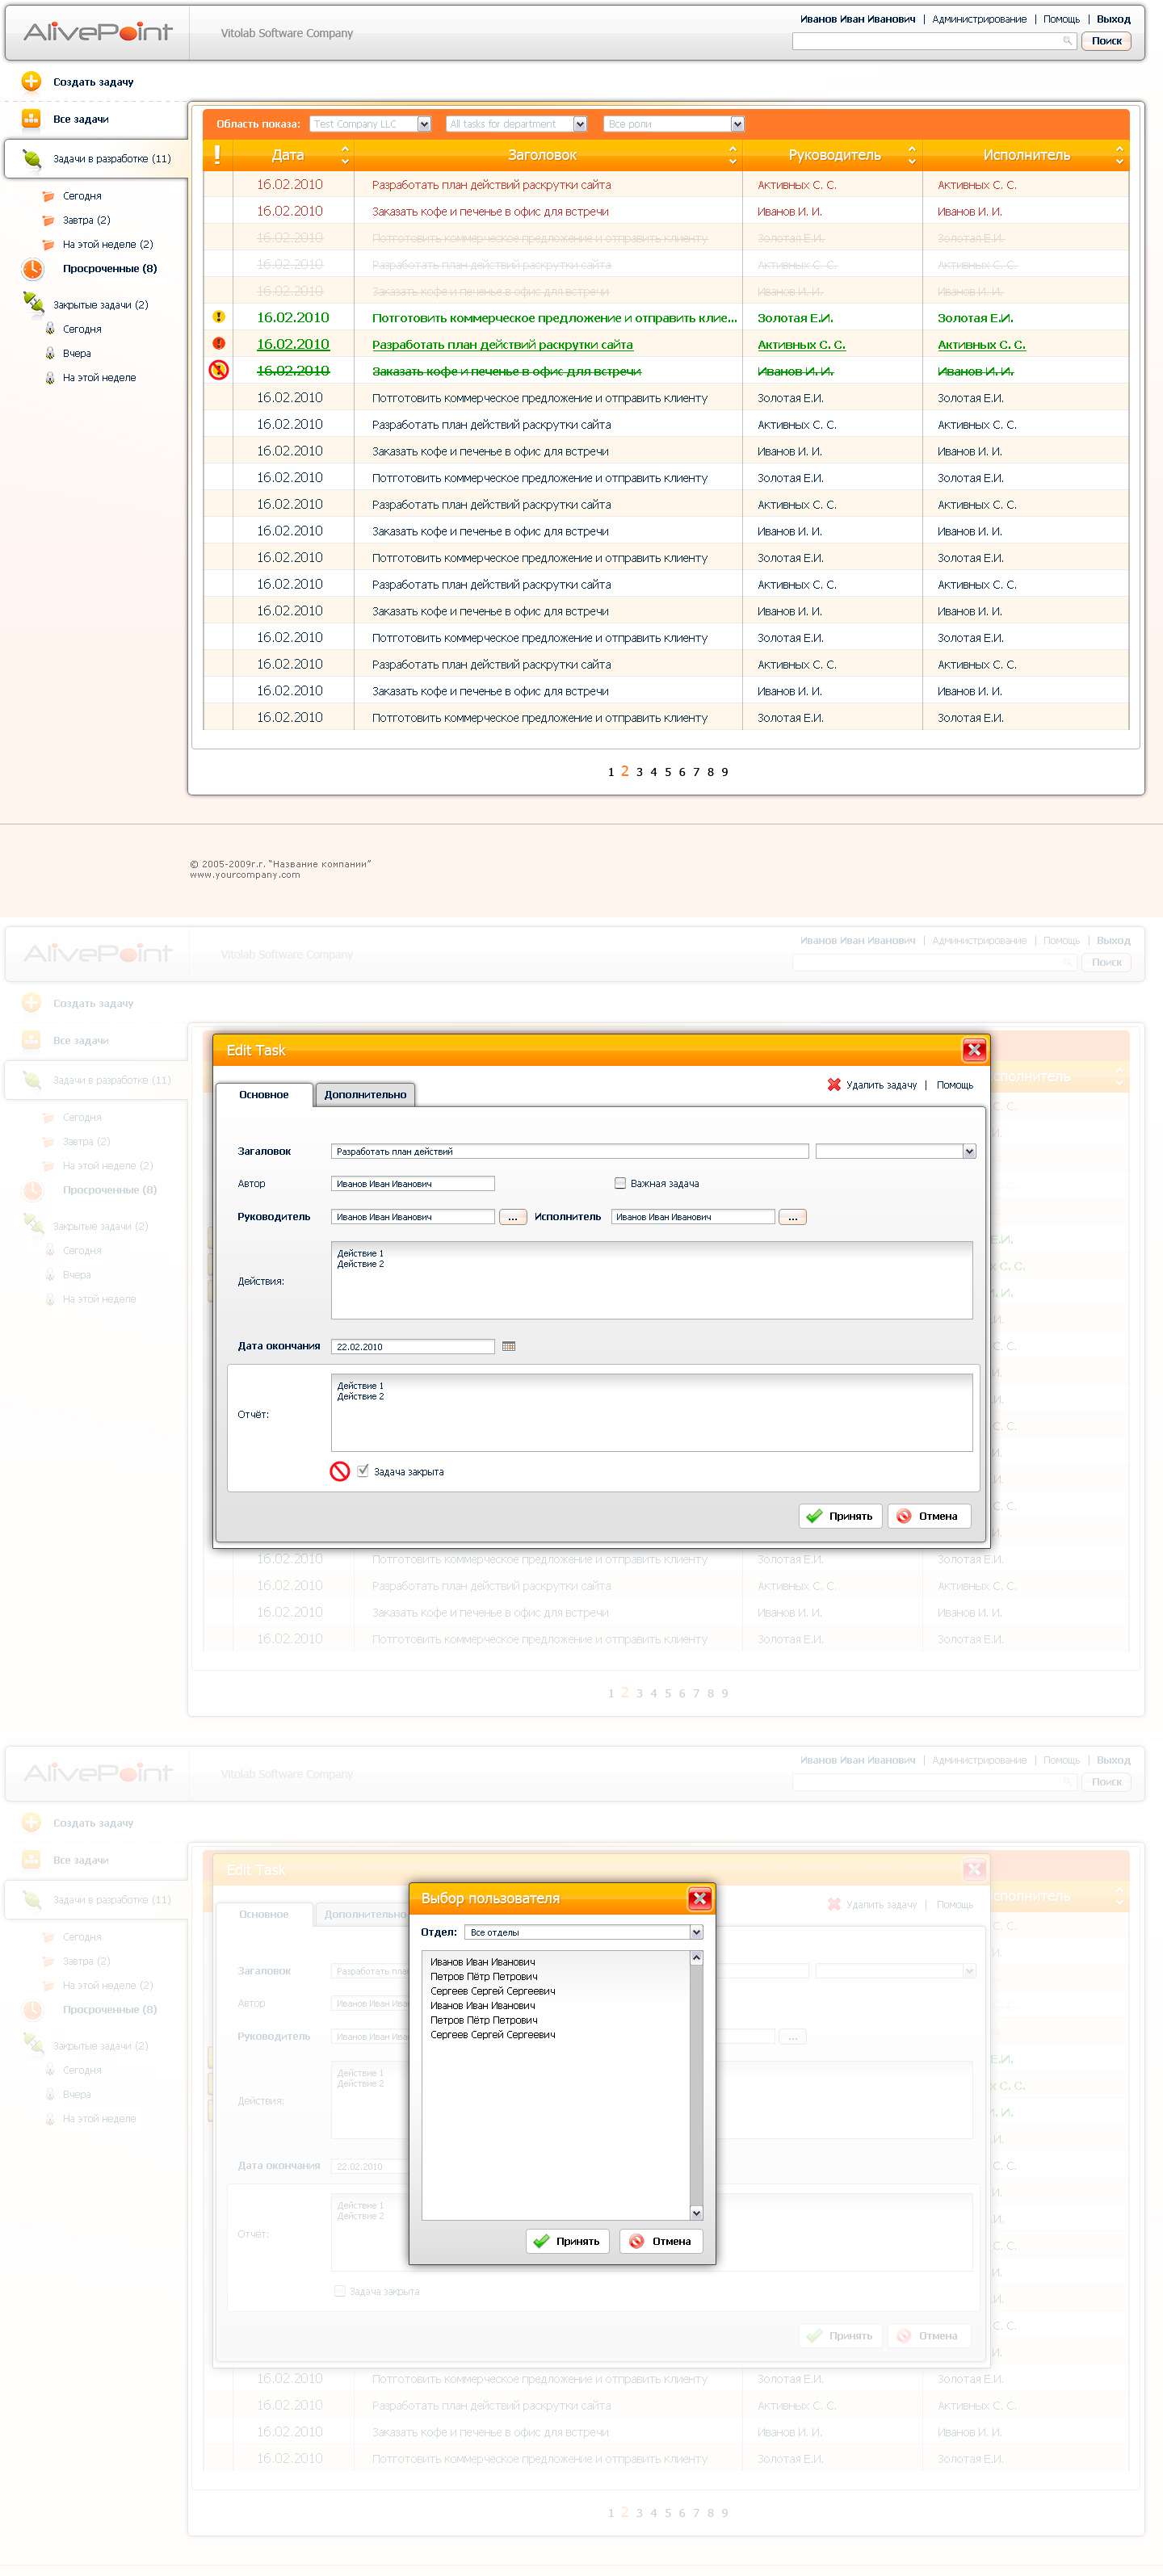1163x2576 pixels.
Task: Go to page 9 in the top screen pagination
Action: point(725,772)
